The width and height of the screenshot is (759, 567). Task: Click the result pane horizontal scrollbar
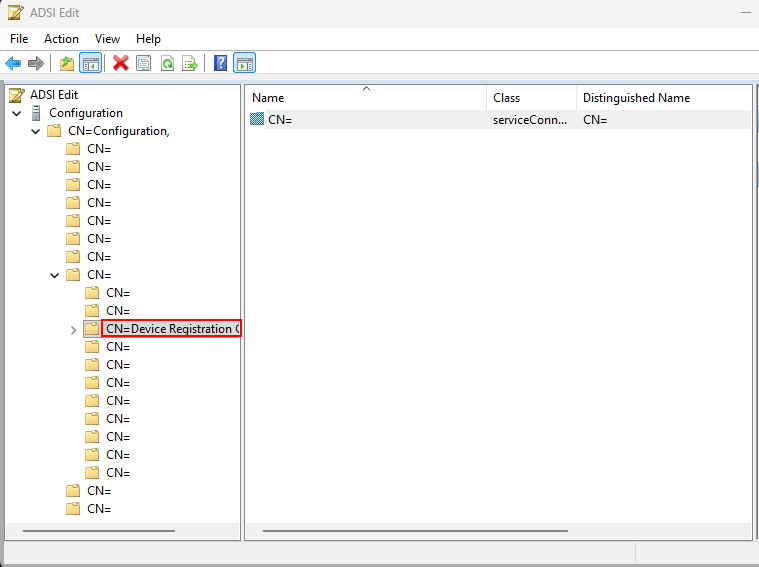click(415, 531)
